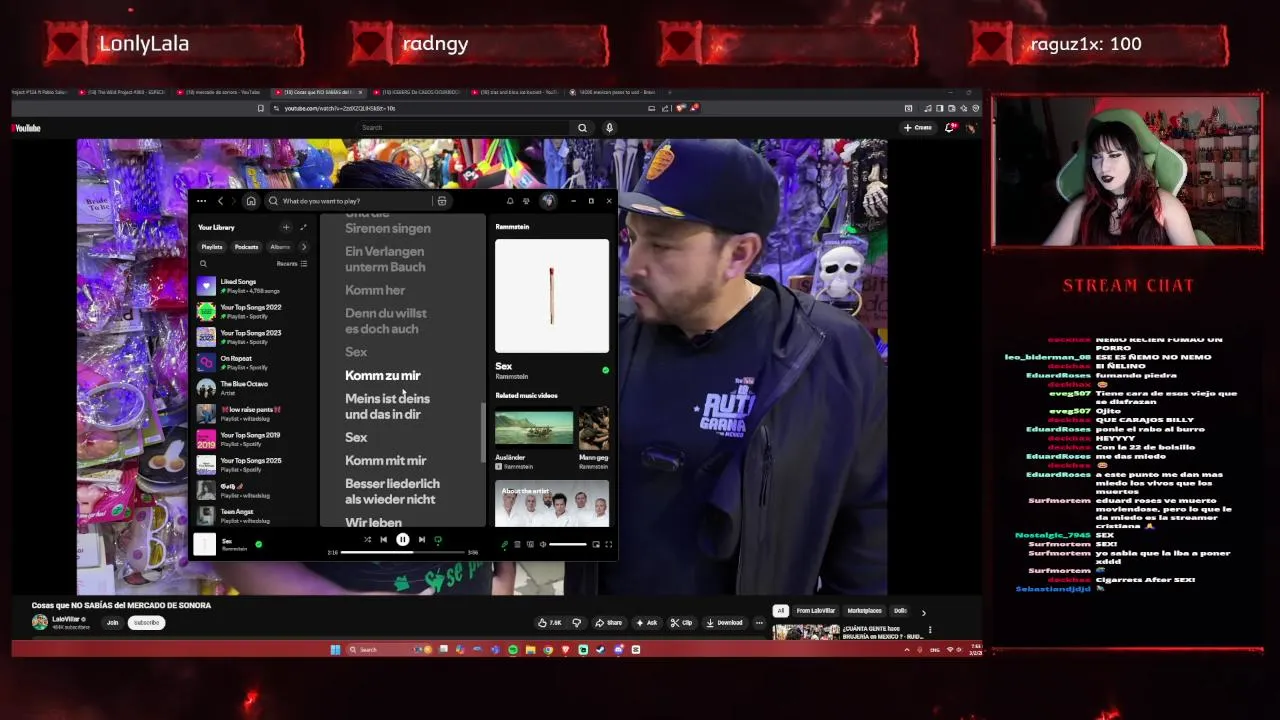The height and width of the screenshot is (720, 1280).
Task: Show more library filter chips
Action: tap(304, 247)
